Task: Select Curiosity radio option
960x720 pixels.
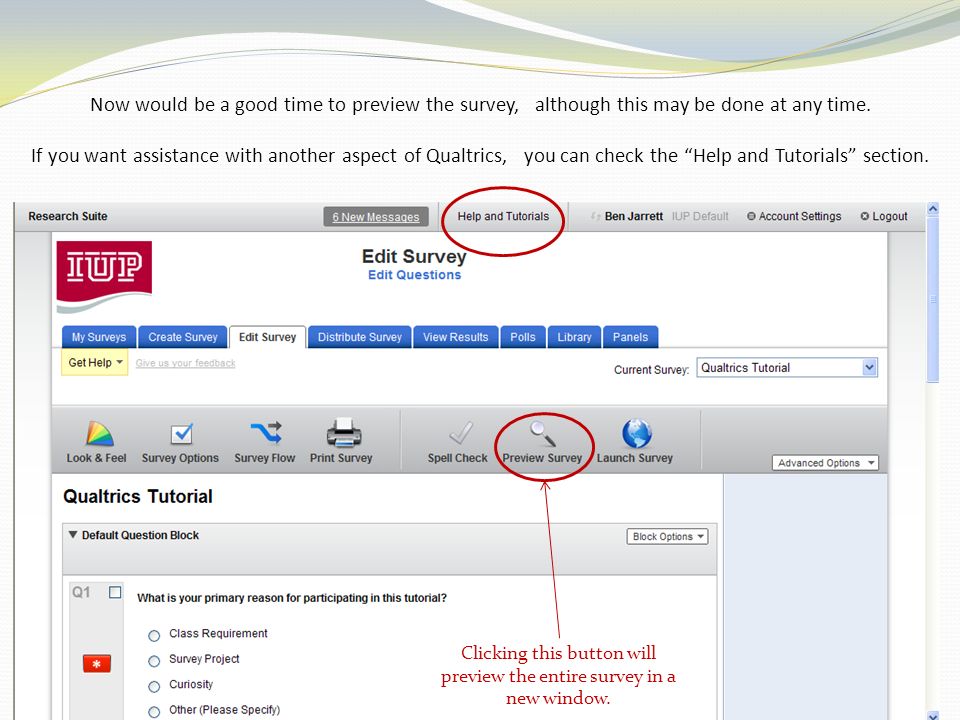Action: [x=154, y=686]
